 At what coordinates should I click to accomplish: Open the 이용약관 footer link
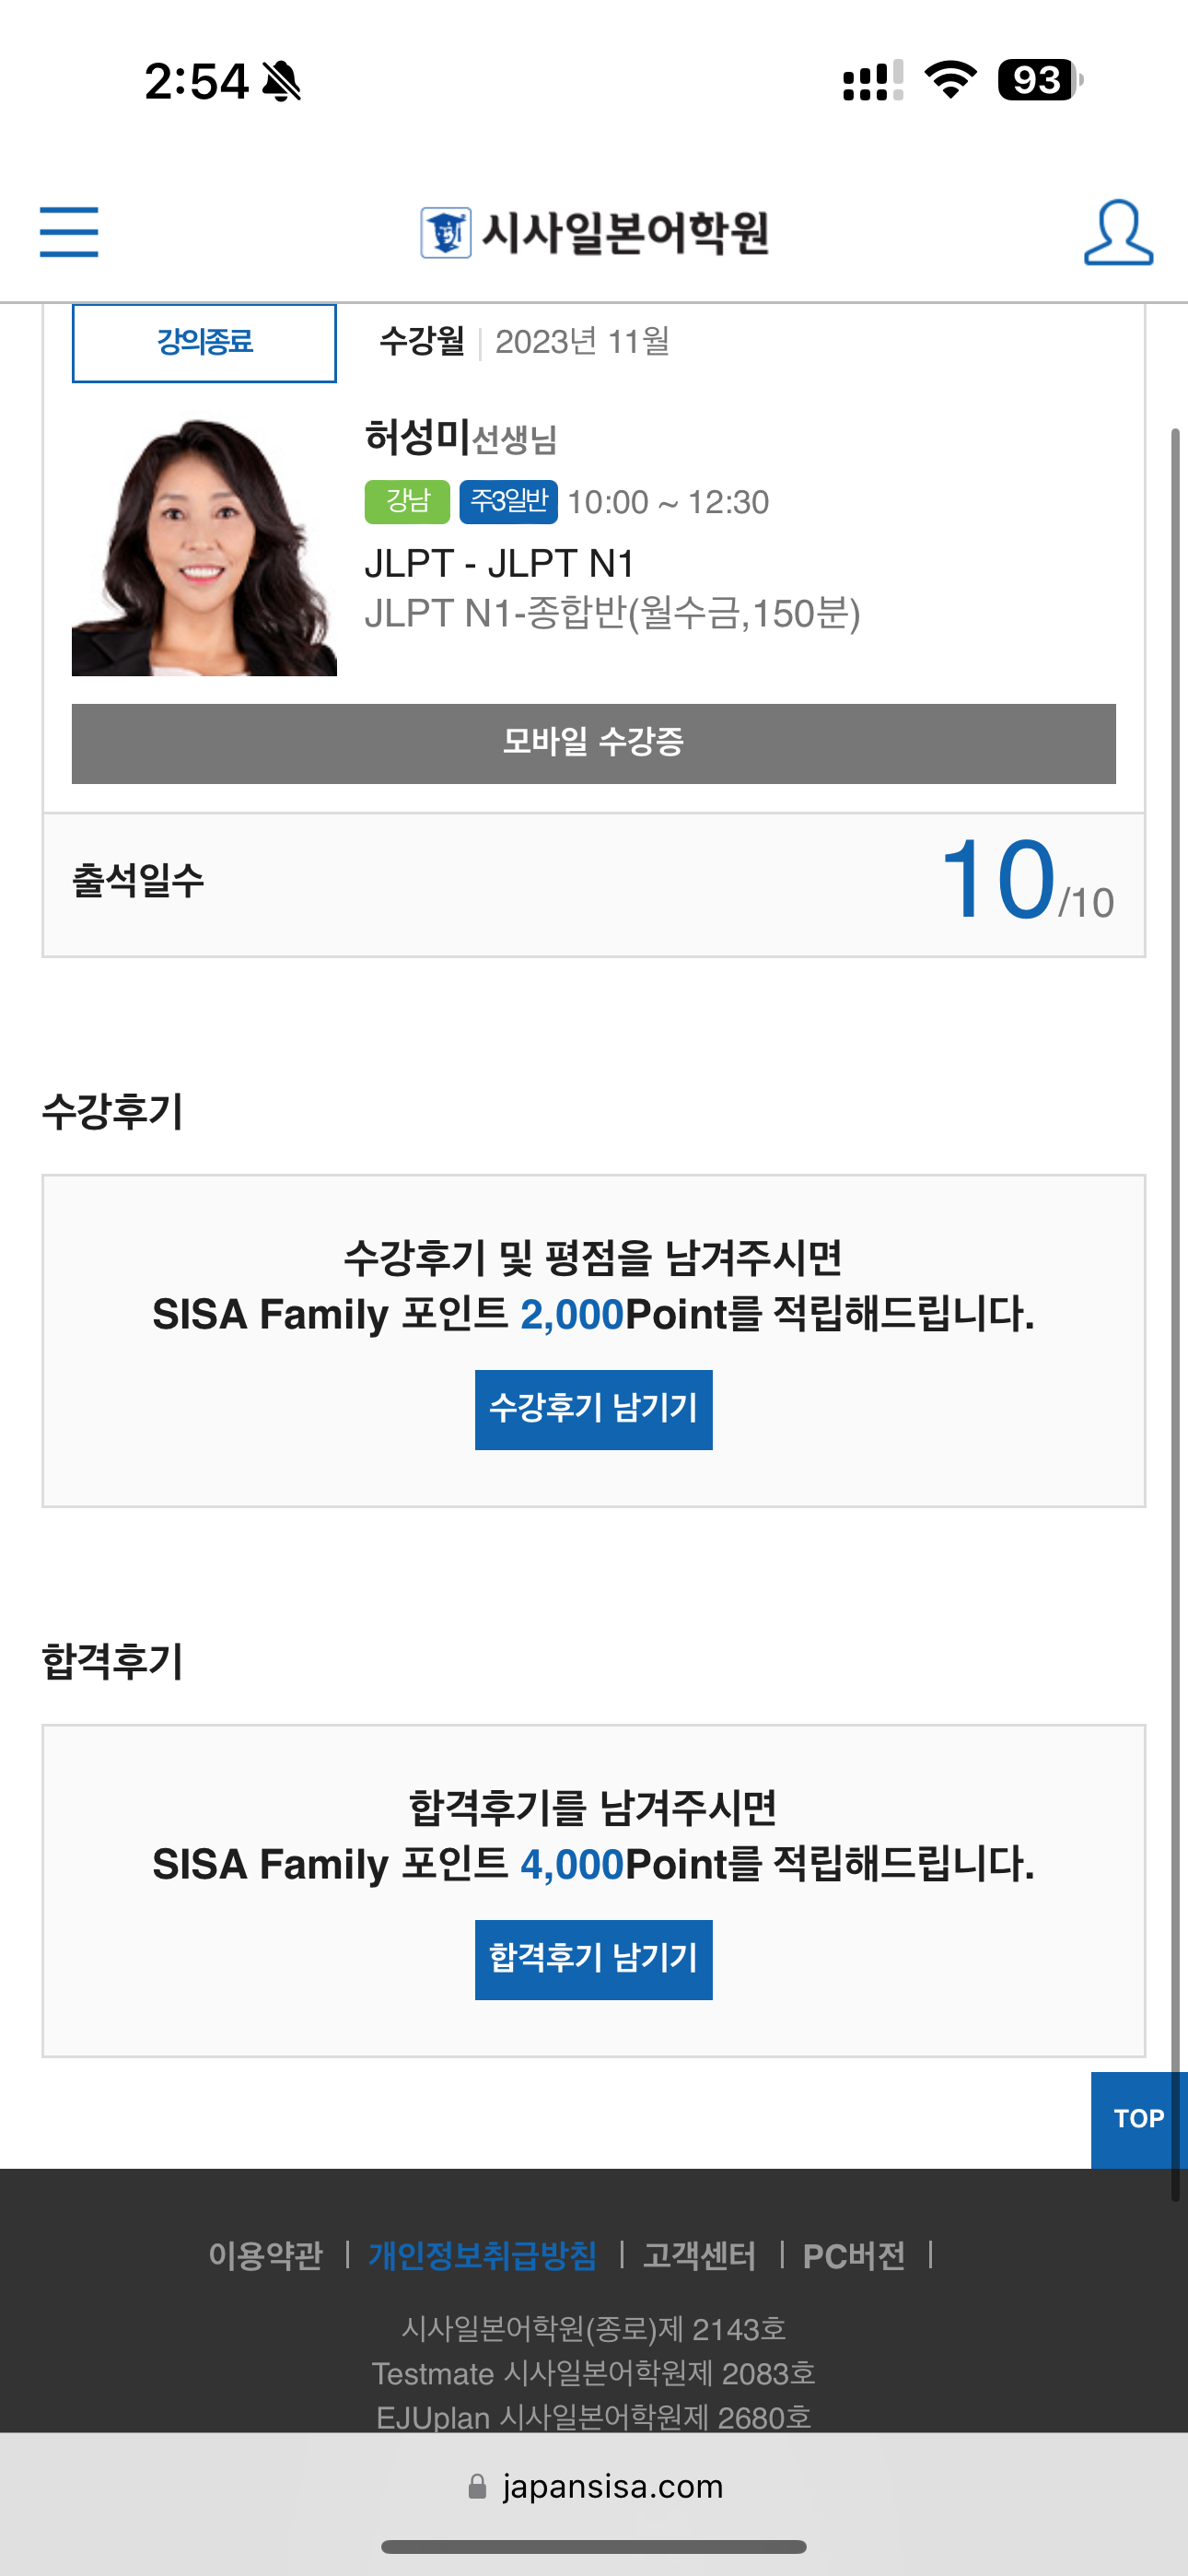265,2255
